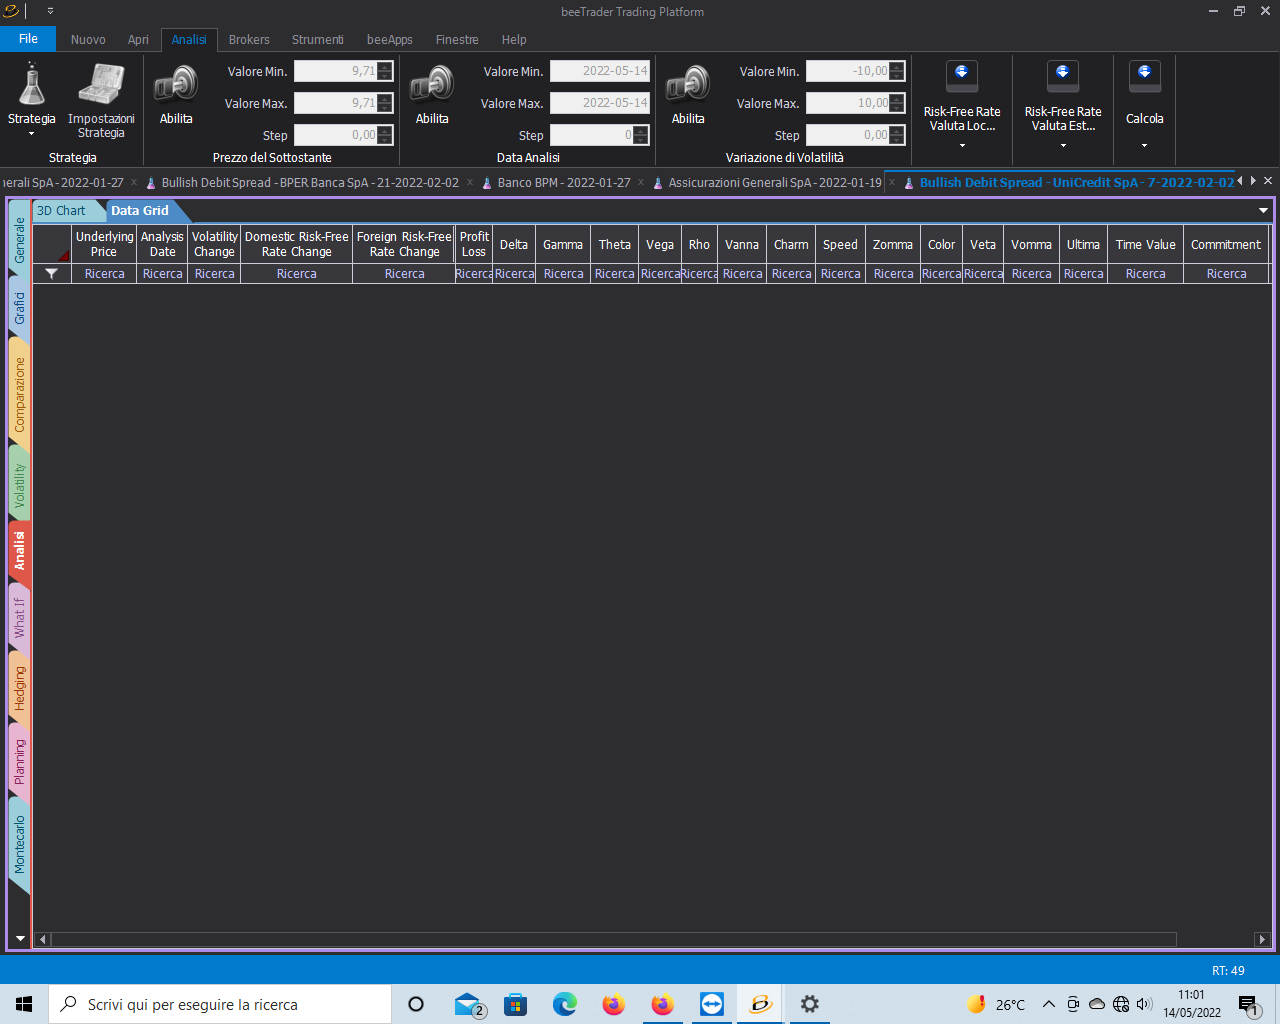Screen dimensions: 1280x1024
Task: Click the Delta Ricerca filter field
Action: pyautogui.click(x=514, y=274)
